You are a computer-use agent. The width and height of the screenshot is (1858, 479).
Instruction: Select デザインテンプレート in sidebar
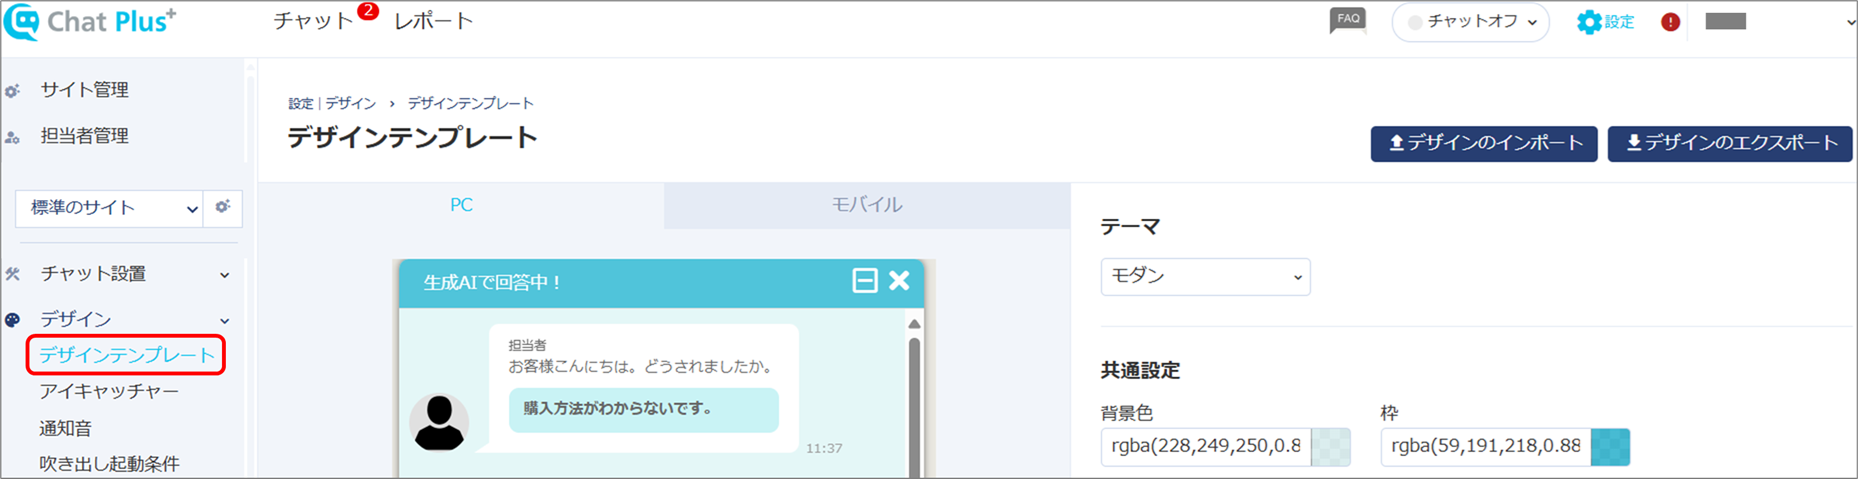(x=127, y=355)
